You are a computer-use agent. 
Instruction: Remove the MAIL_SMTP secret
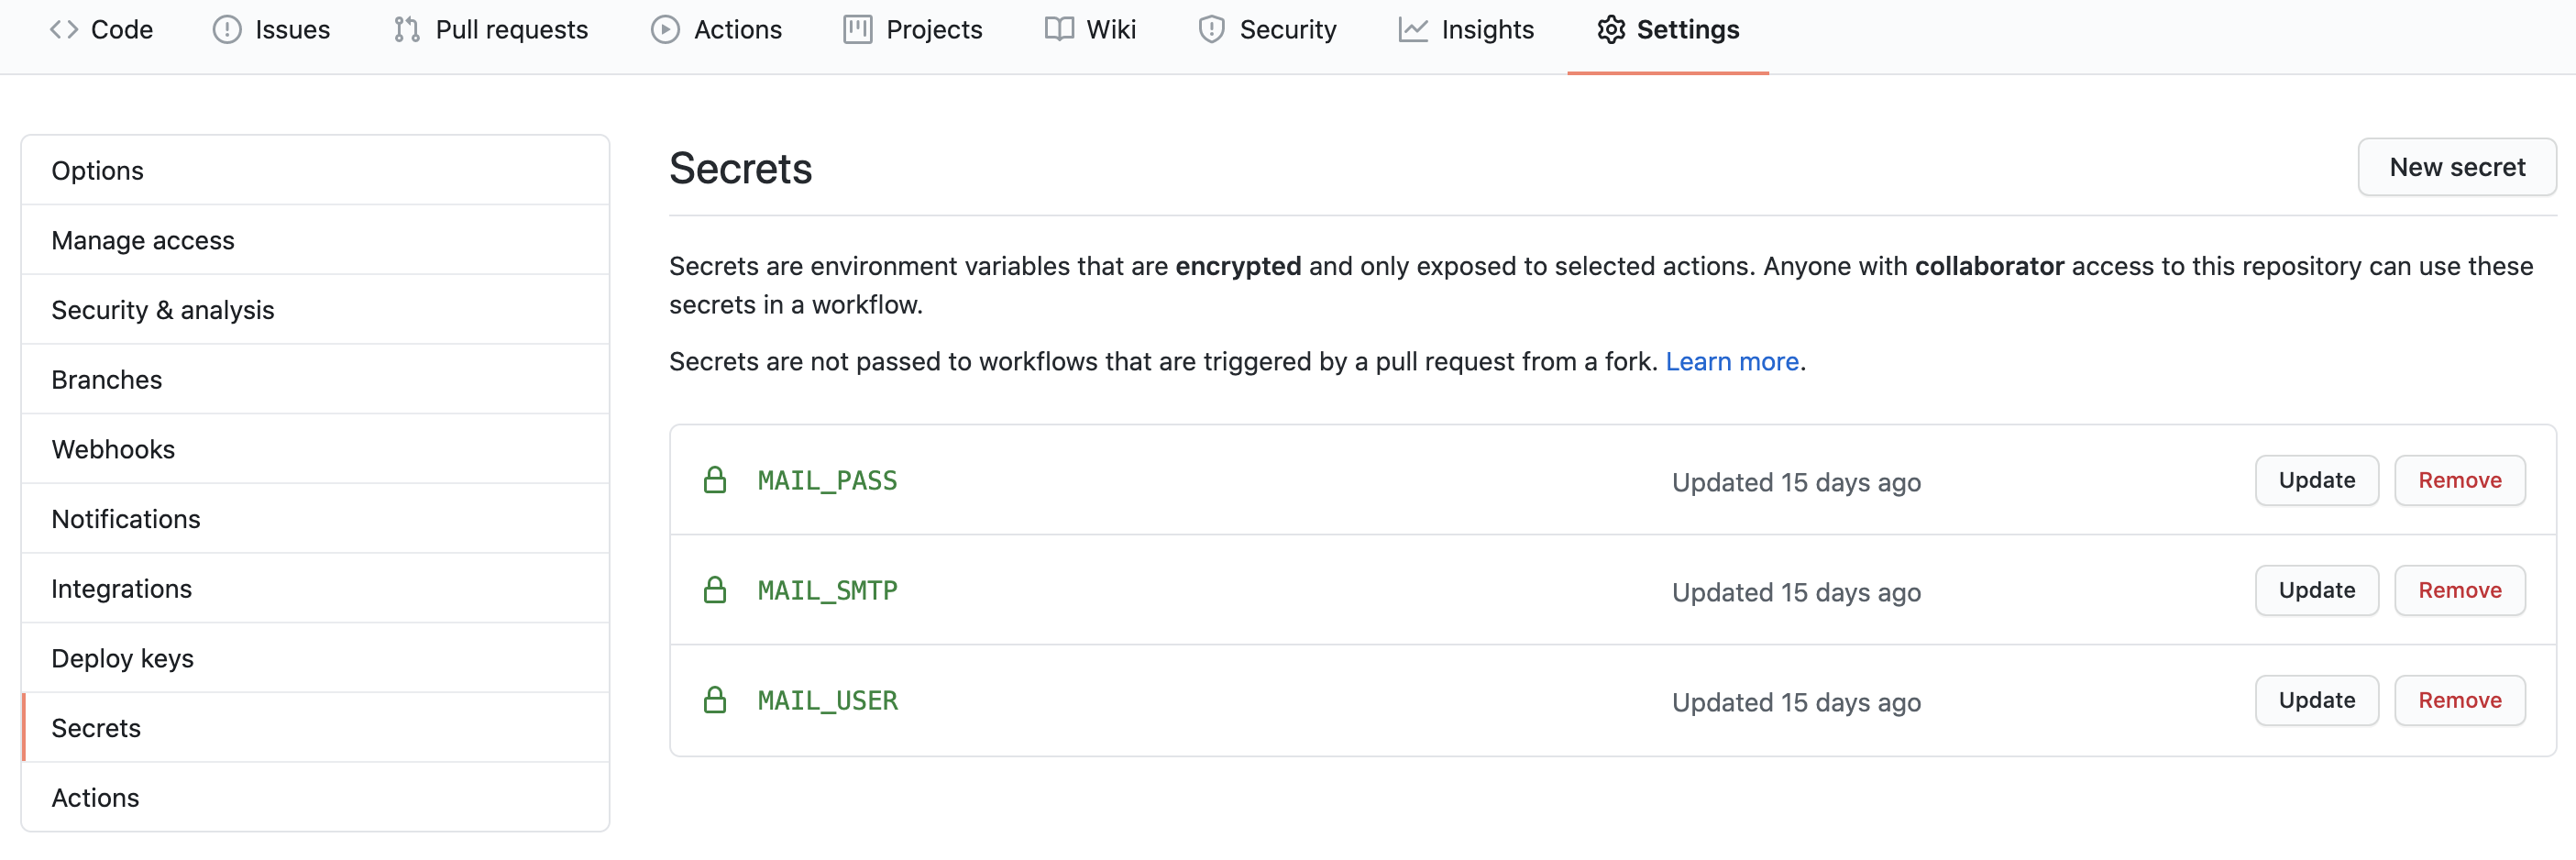2459,590
